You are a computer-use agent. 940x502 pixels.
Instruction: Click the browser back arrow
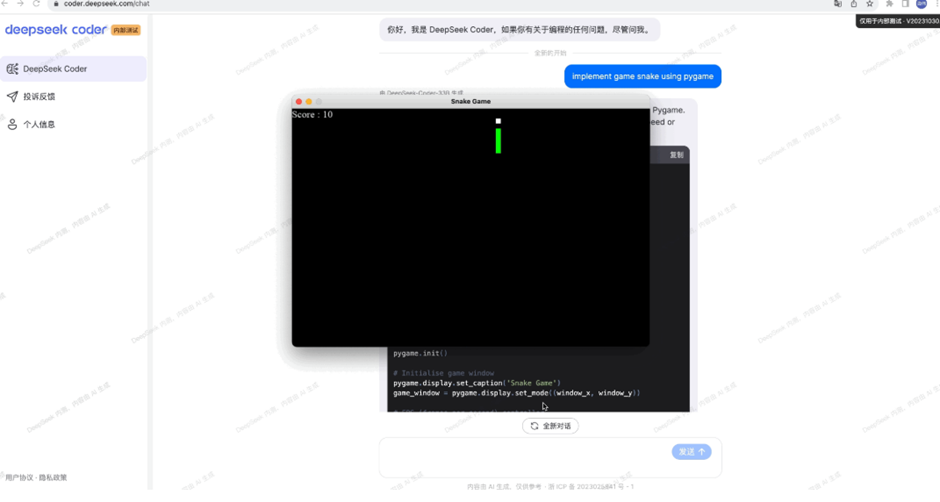point(5,4)
